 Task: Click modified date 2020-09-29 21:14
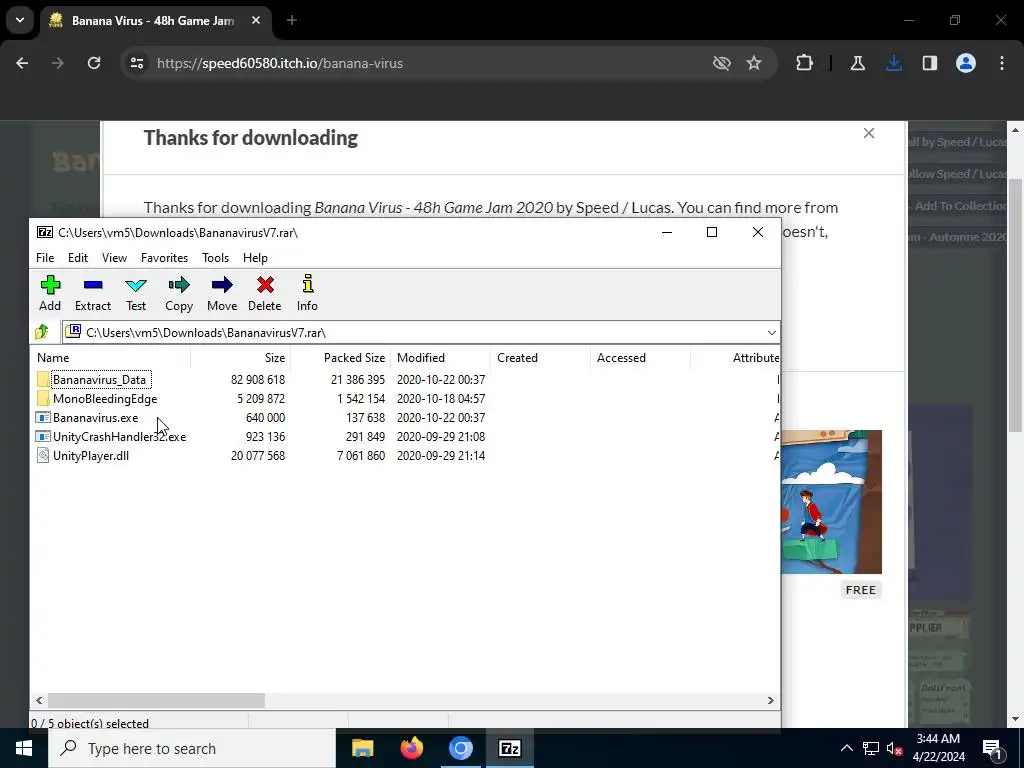pos(441,455)
